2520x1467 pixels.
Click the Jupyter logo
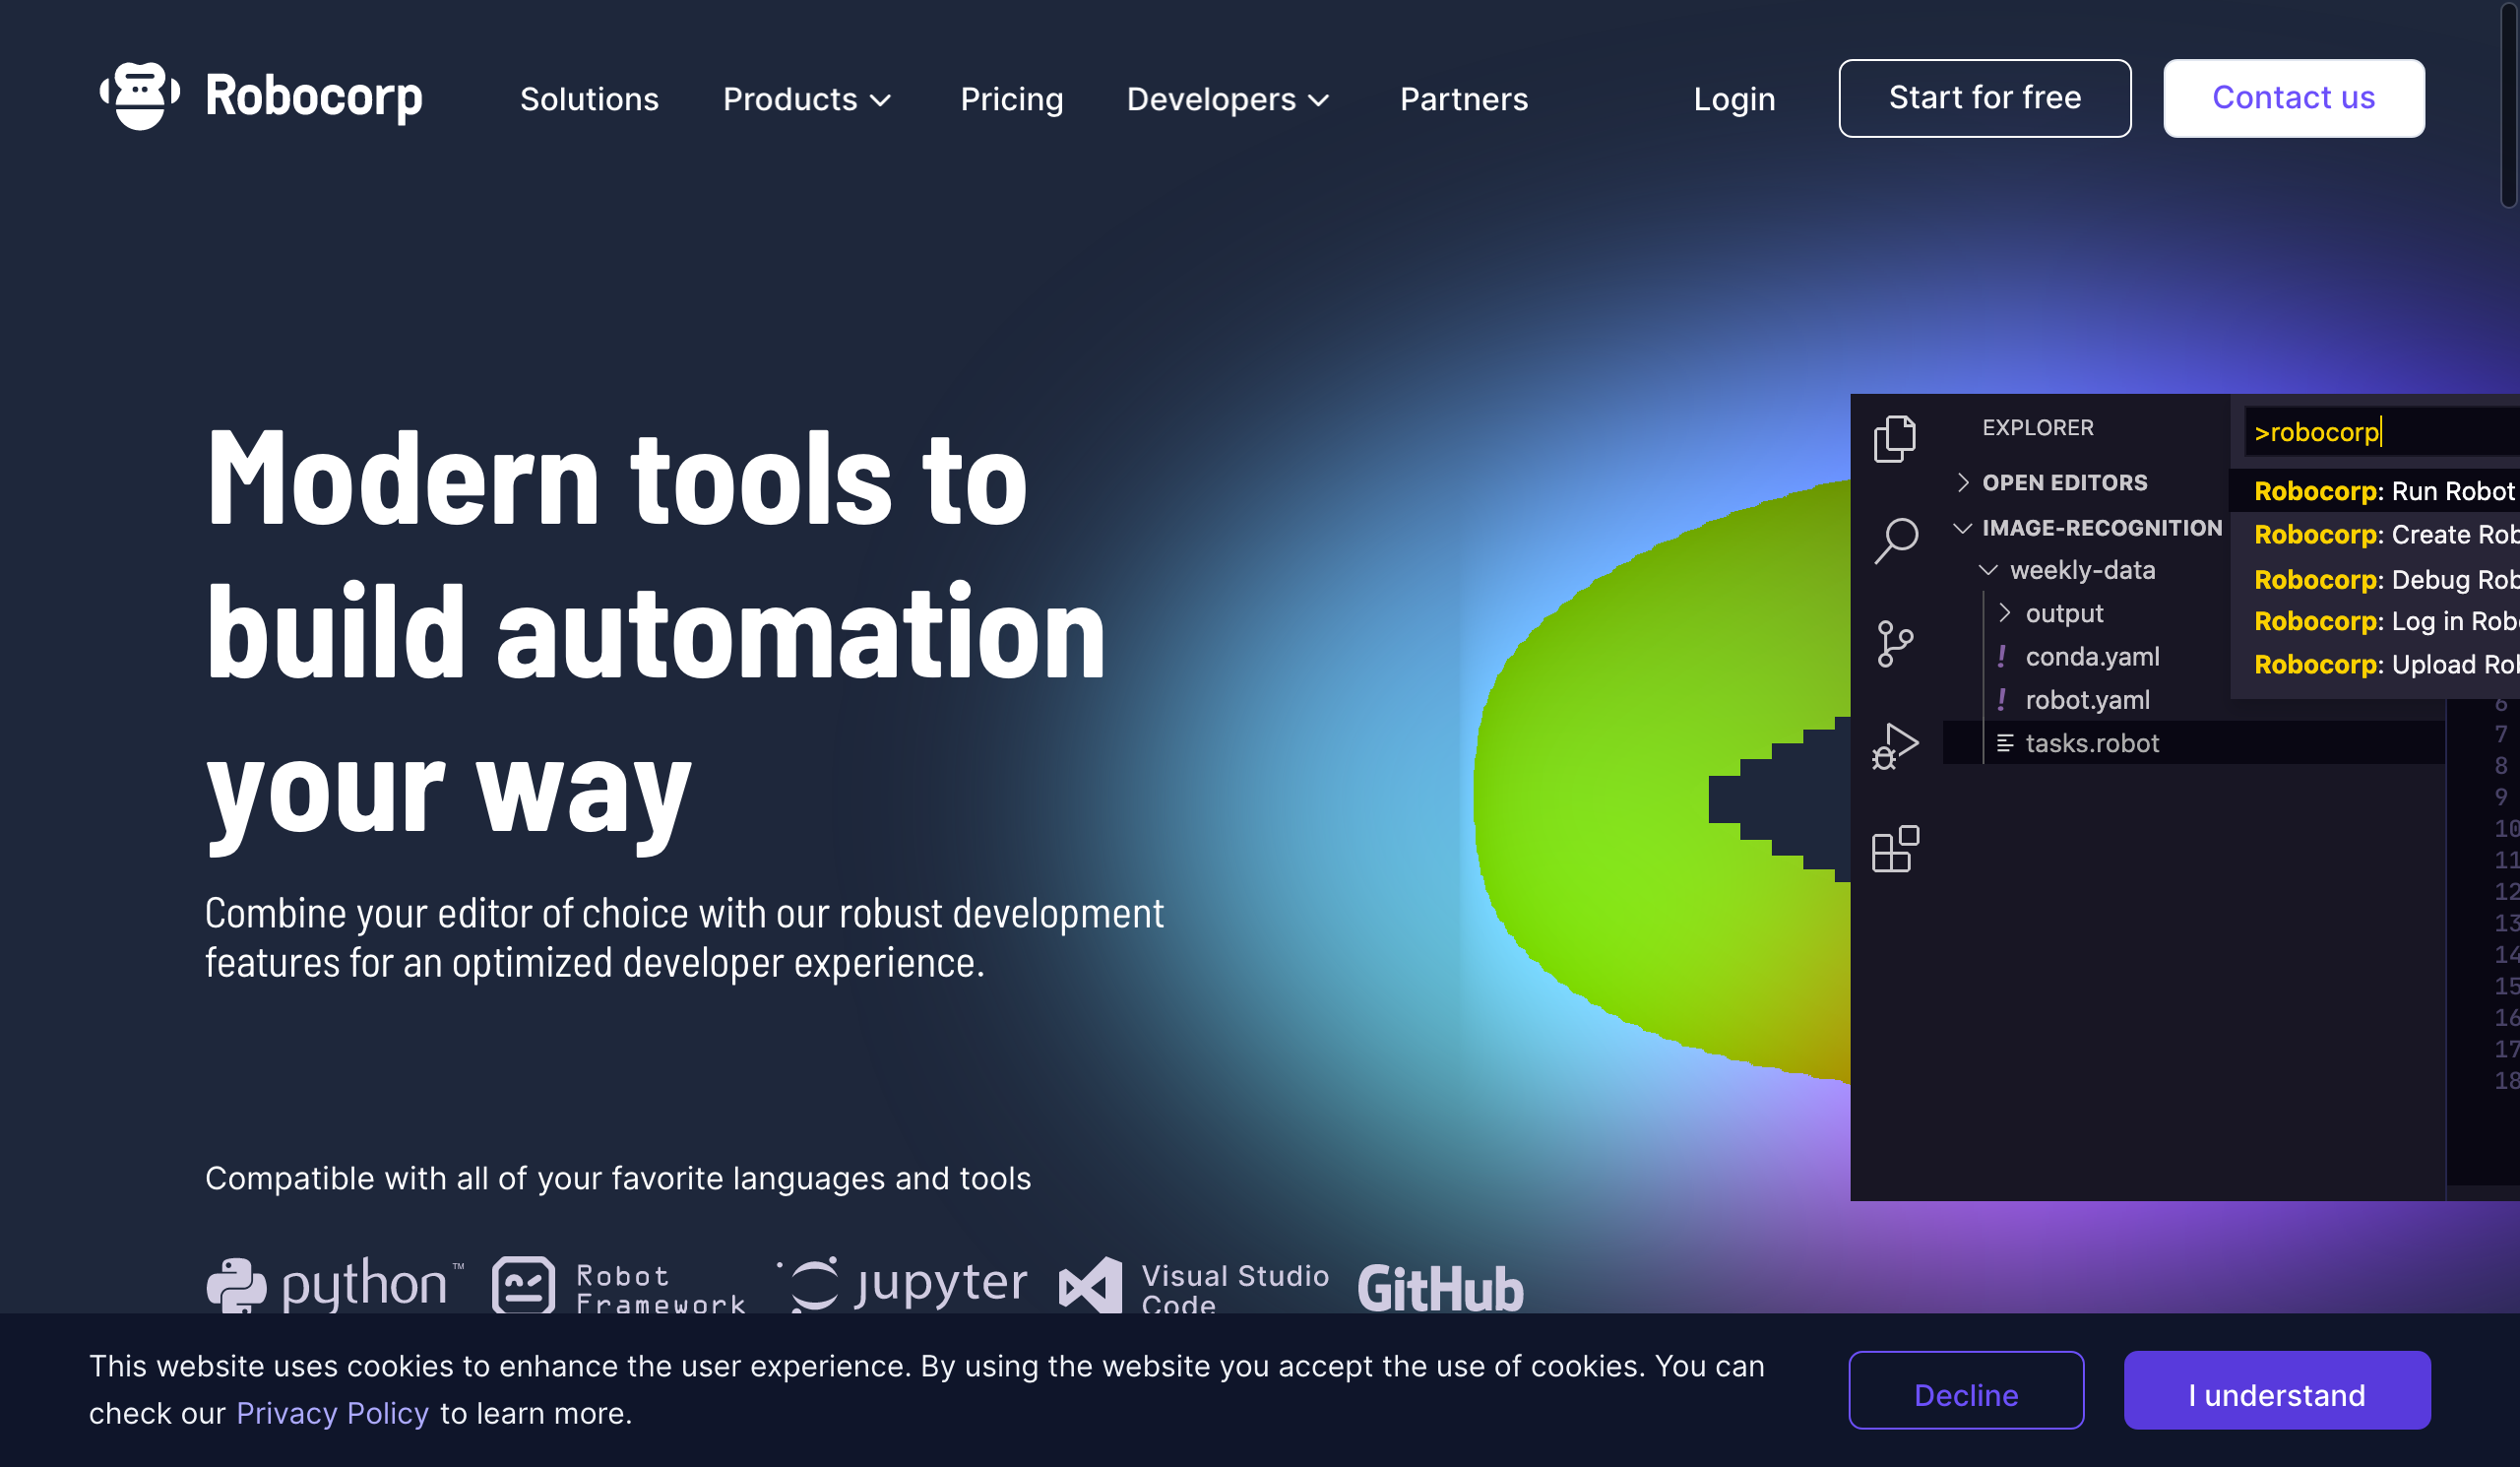pyautogui.click(x=902, y=1284)
